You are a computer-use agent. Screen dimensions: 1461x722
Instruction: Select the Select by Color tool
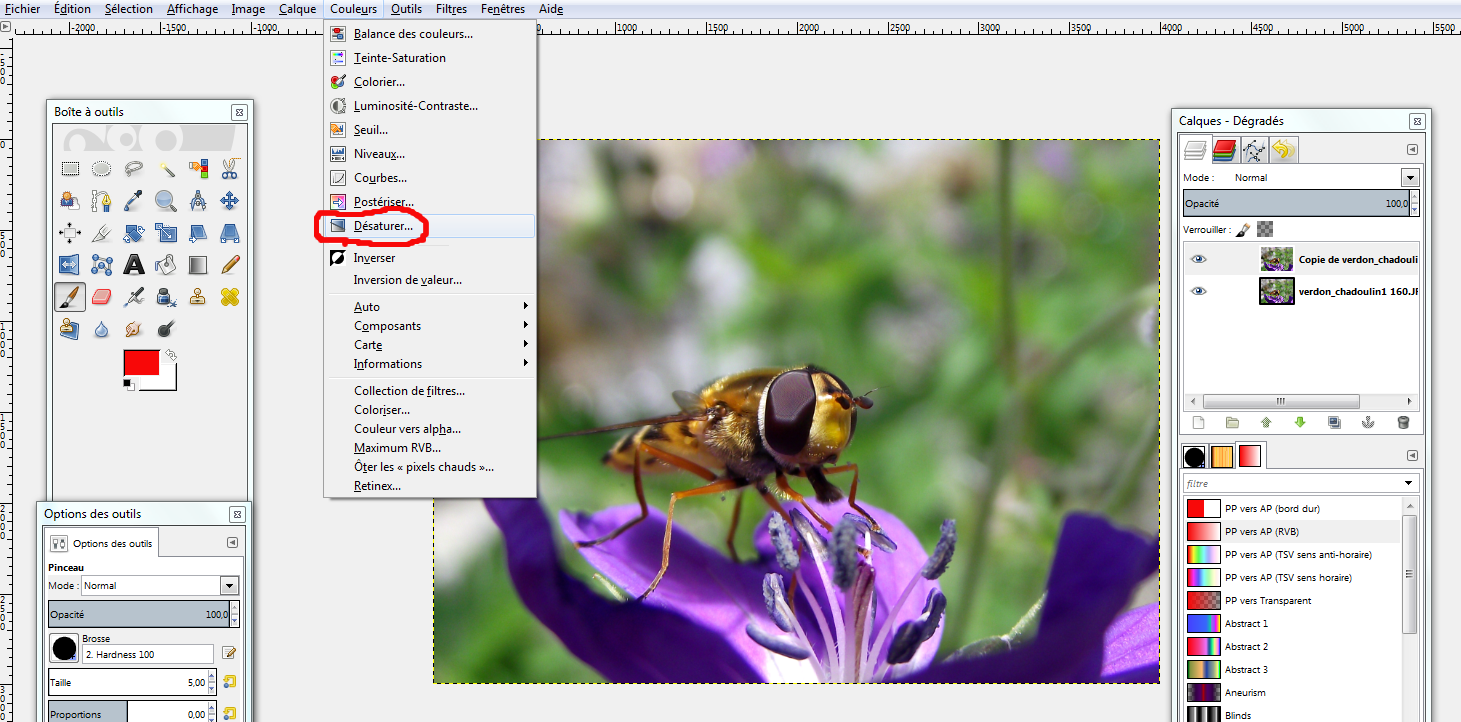pyautogui.click(x=198, y=169)
